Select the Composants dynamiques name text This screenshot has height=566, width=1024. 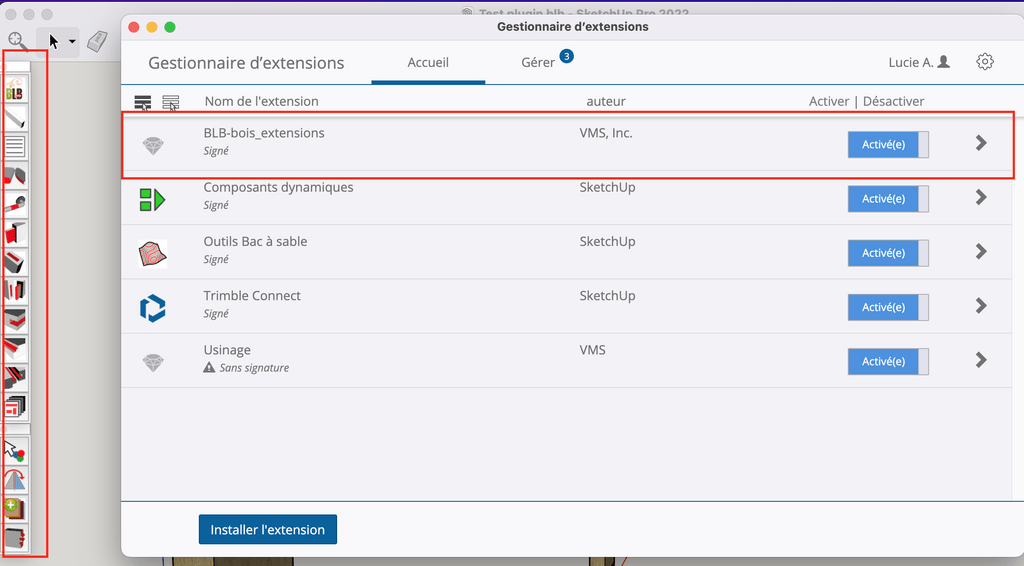[278, 187]
